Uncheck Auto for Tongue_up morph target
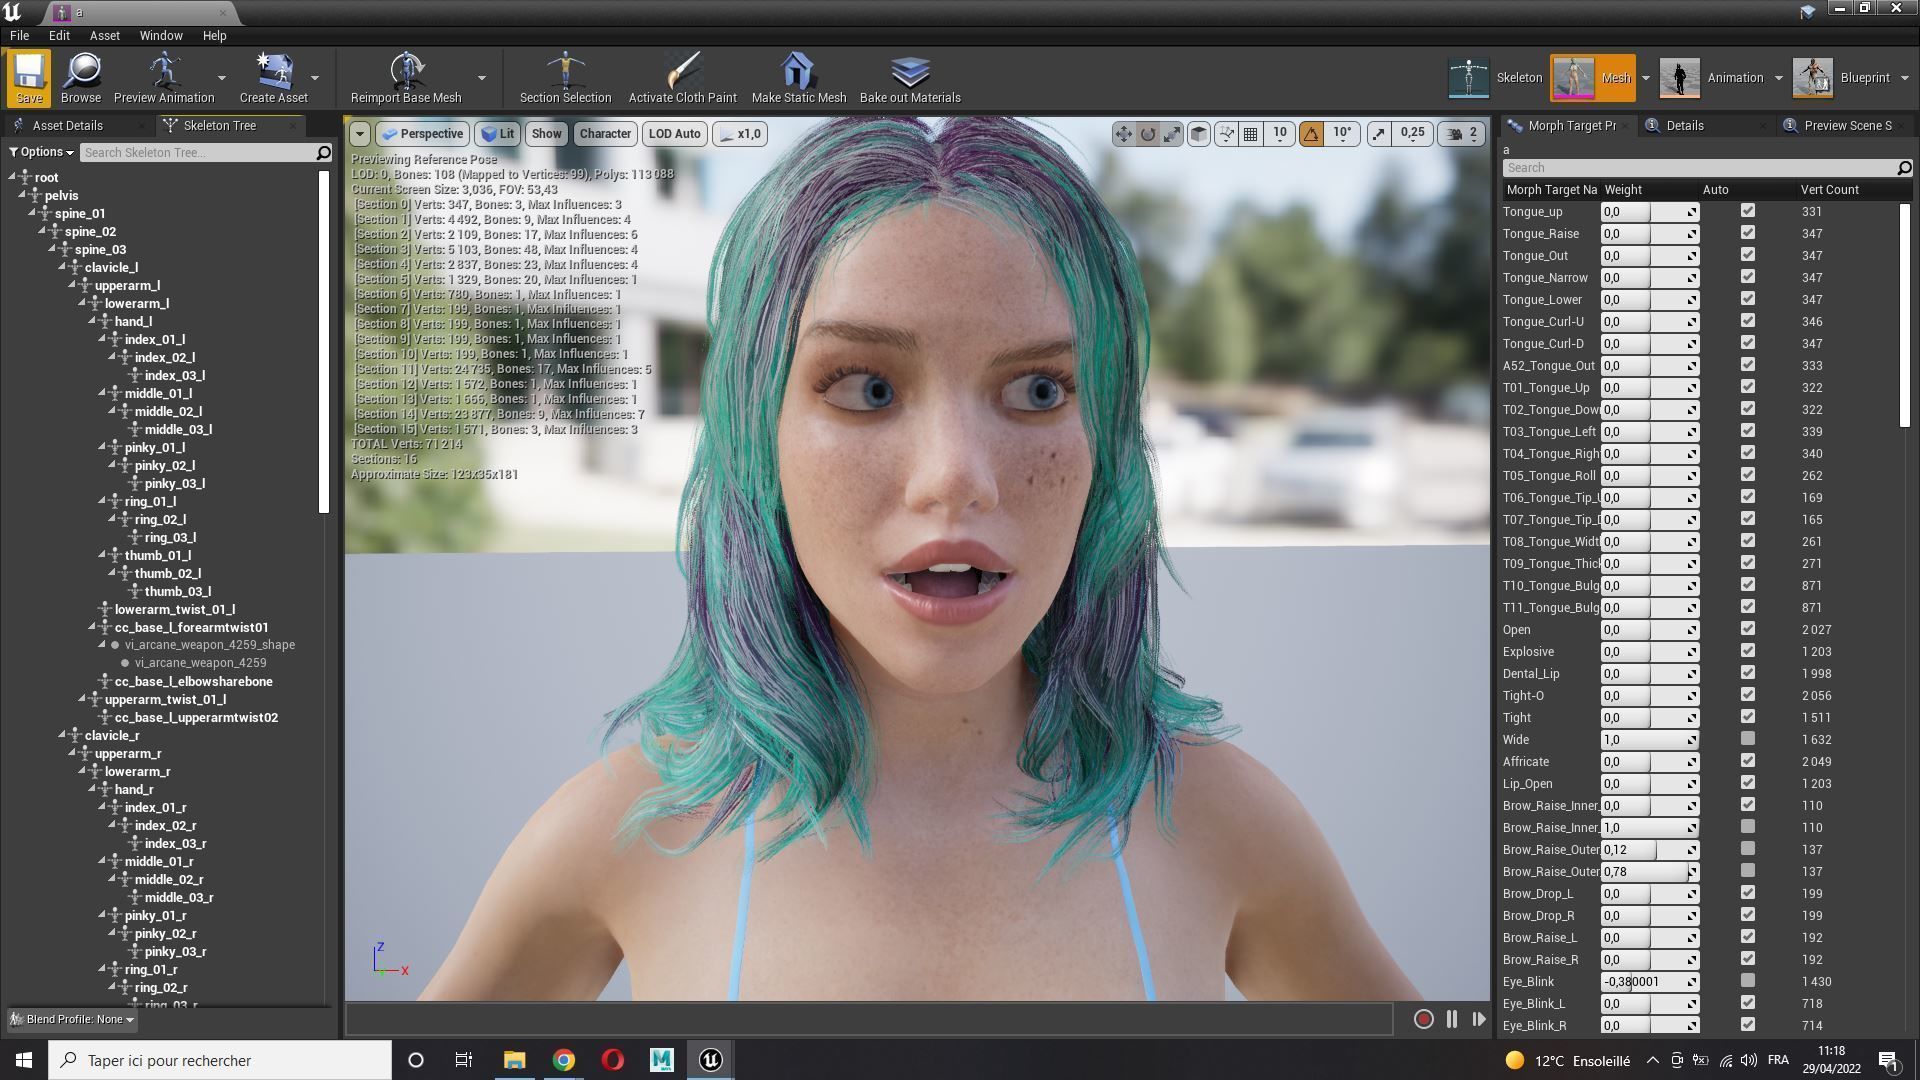1920x1080 pixels. pos(1747,211)
